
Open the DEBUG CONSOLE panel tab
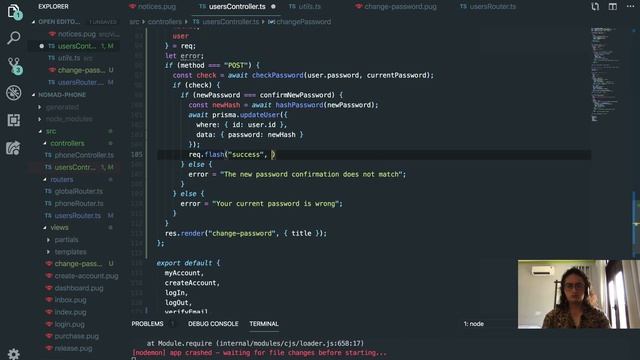(213, 324)
